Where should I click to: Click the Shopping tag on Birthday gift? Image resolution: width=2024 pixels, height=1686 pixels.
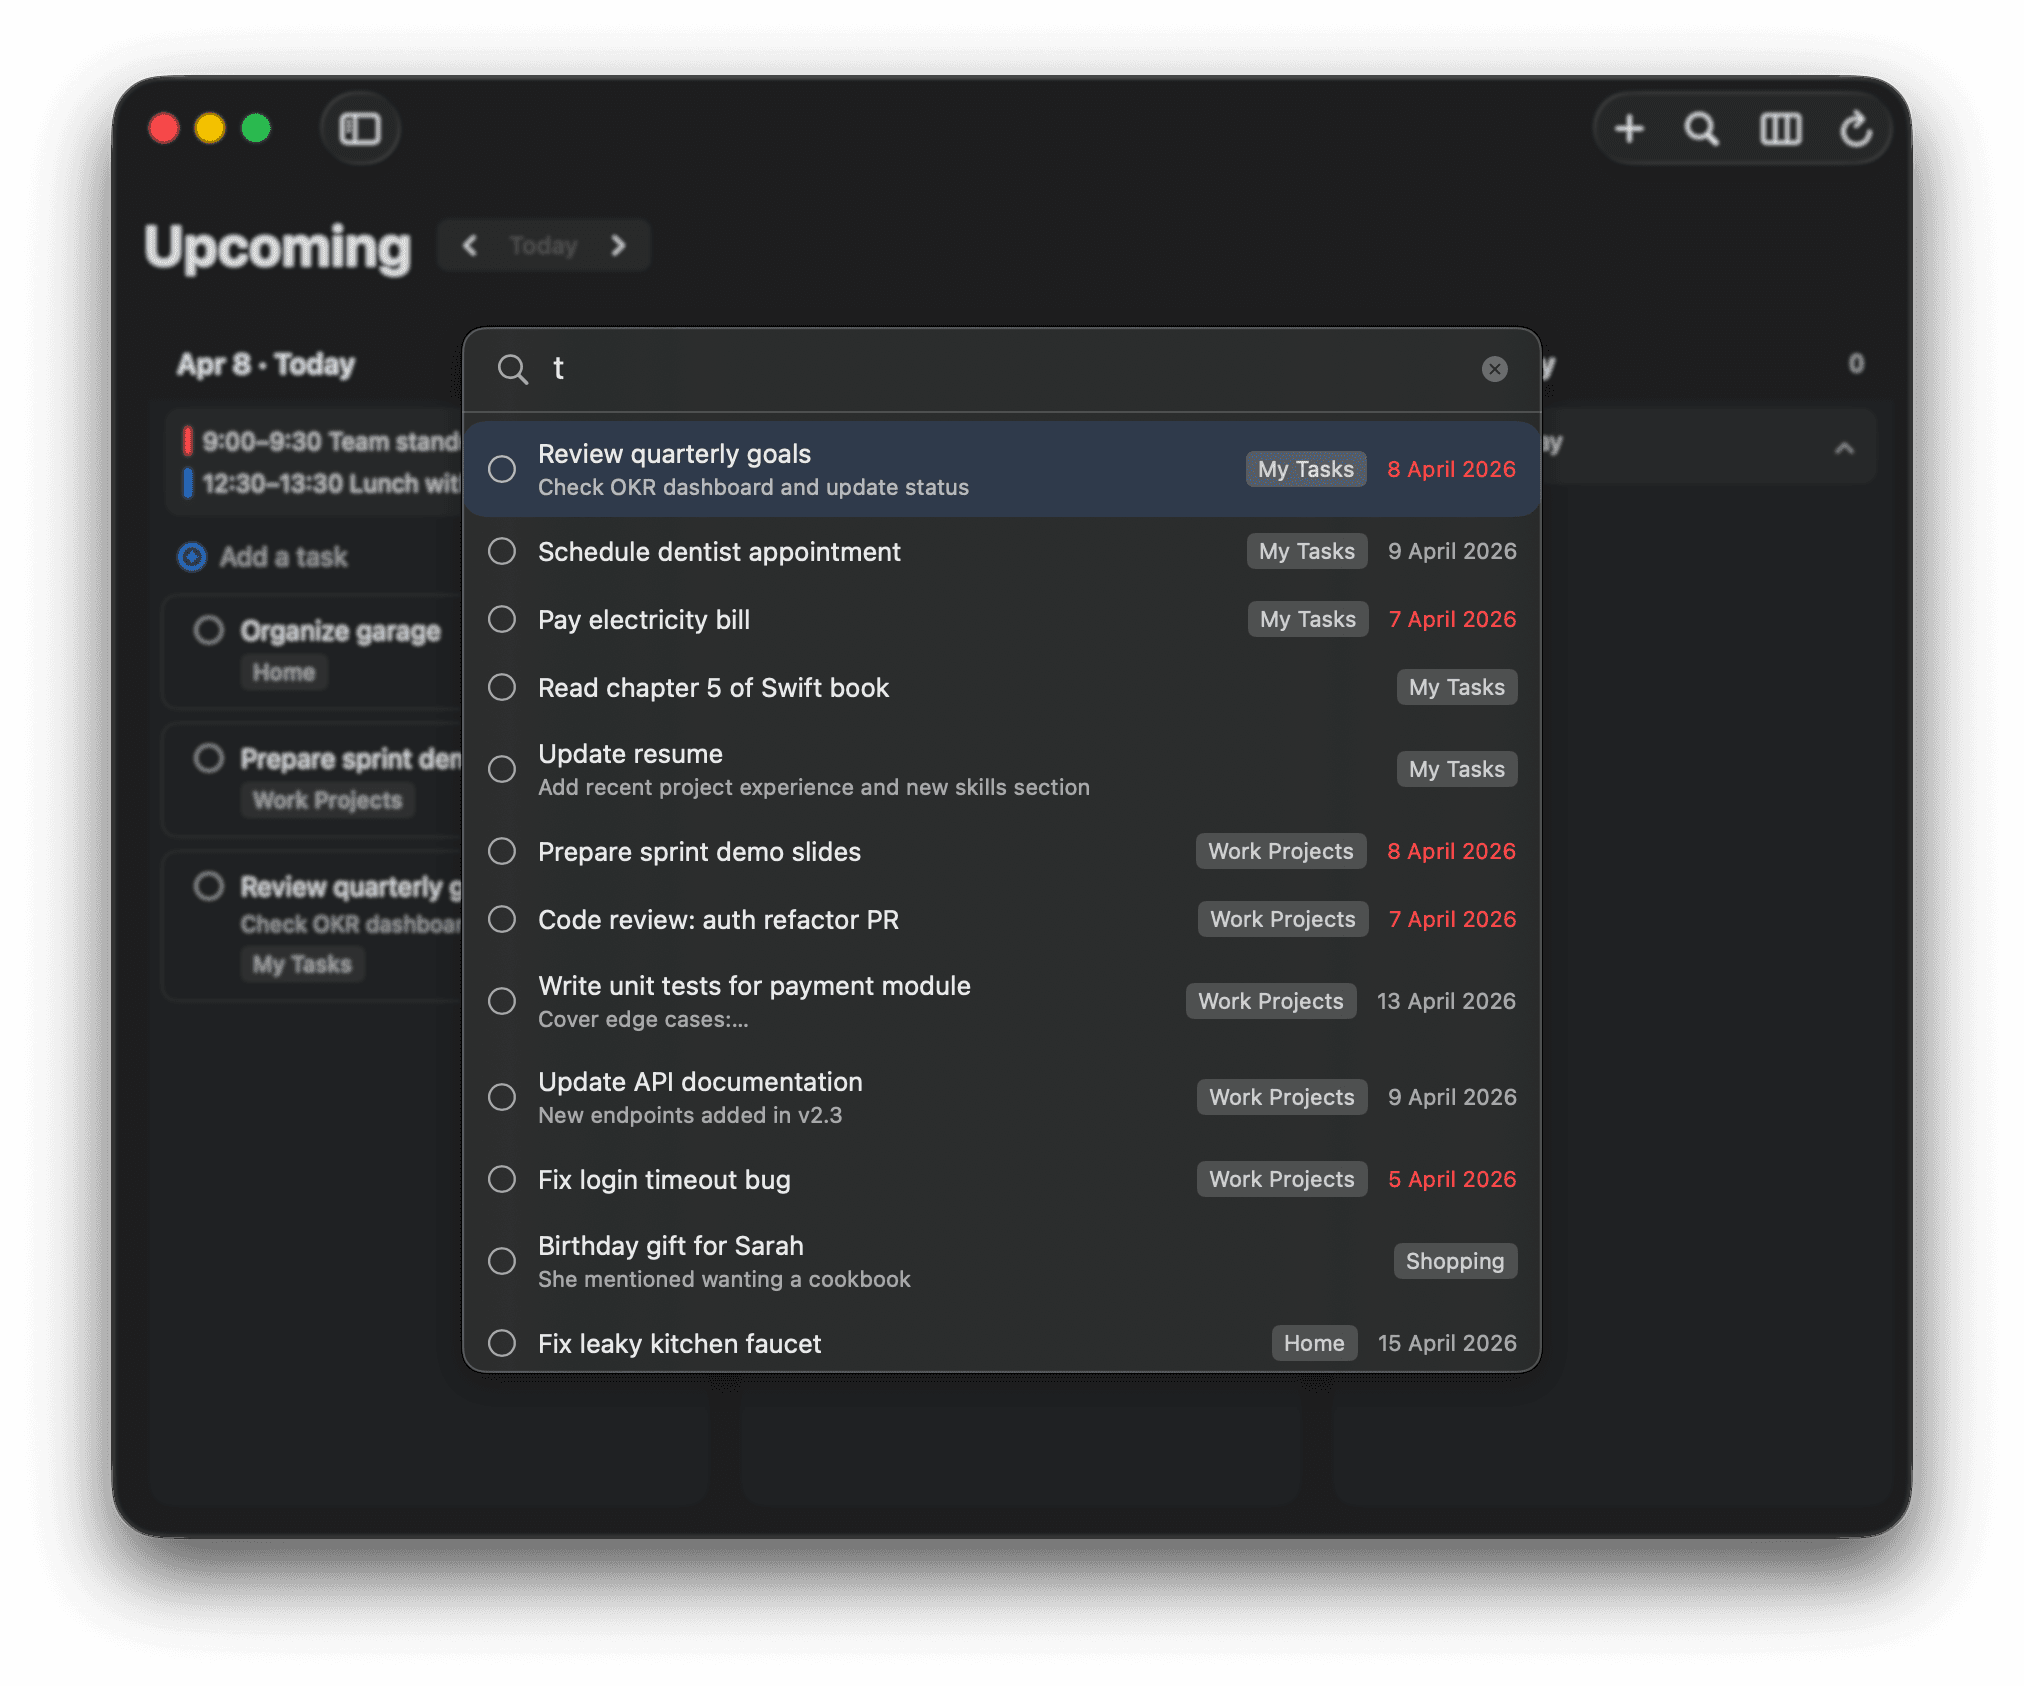tap(1454, 1262)
